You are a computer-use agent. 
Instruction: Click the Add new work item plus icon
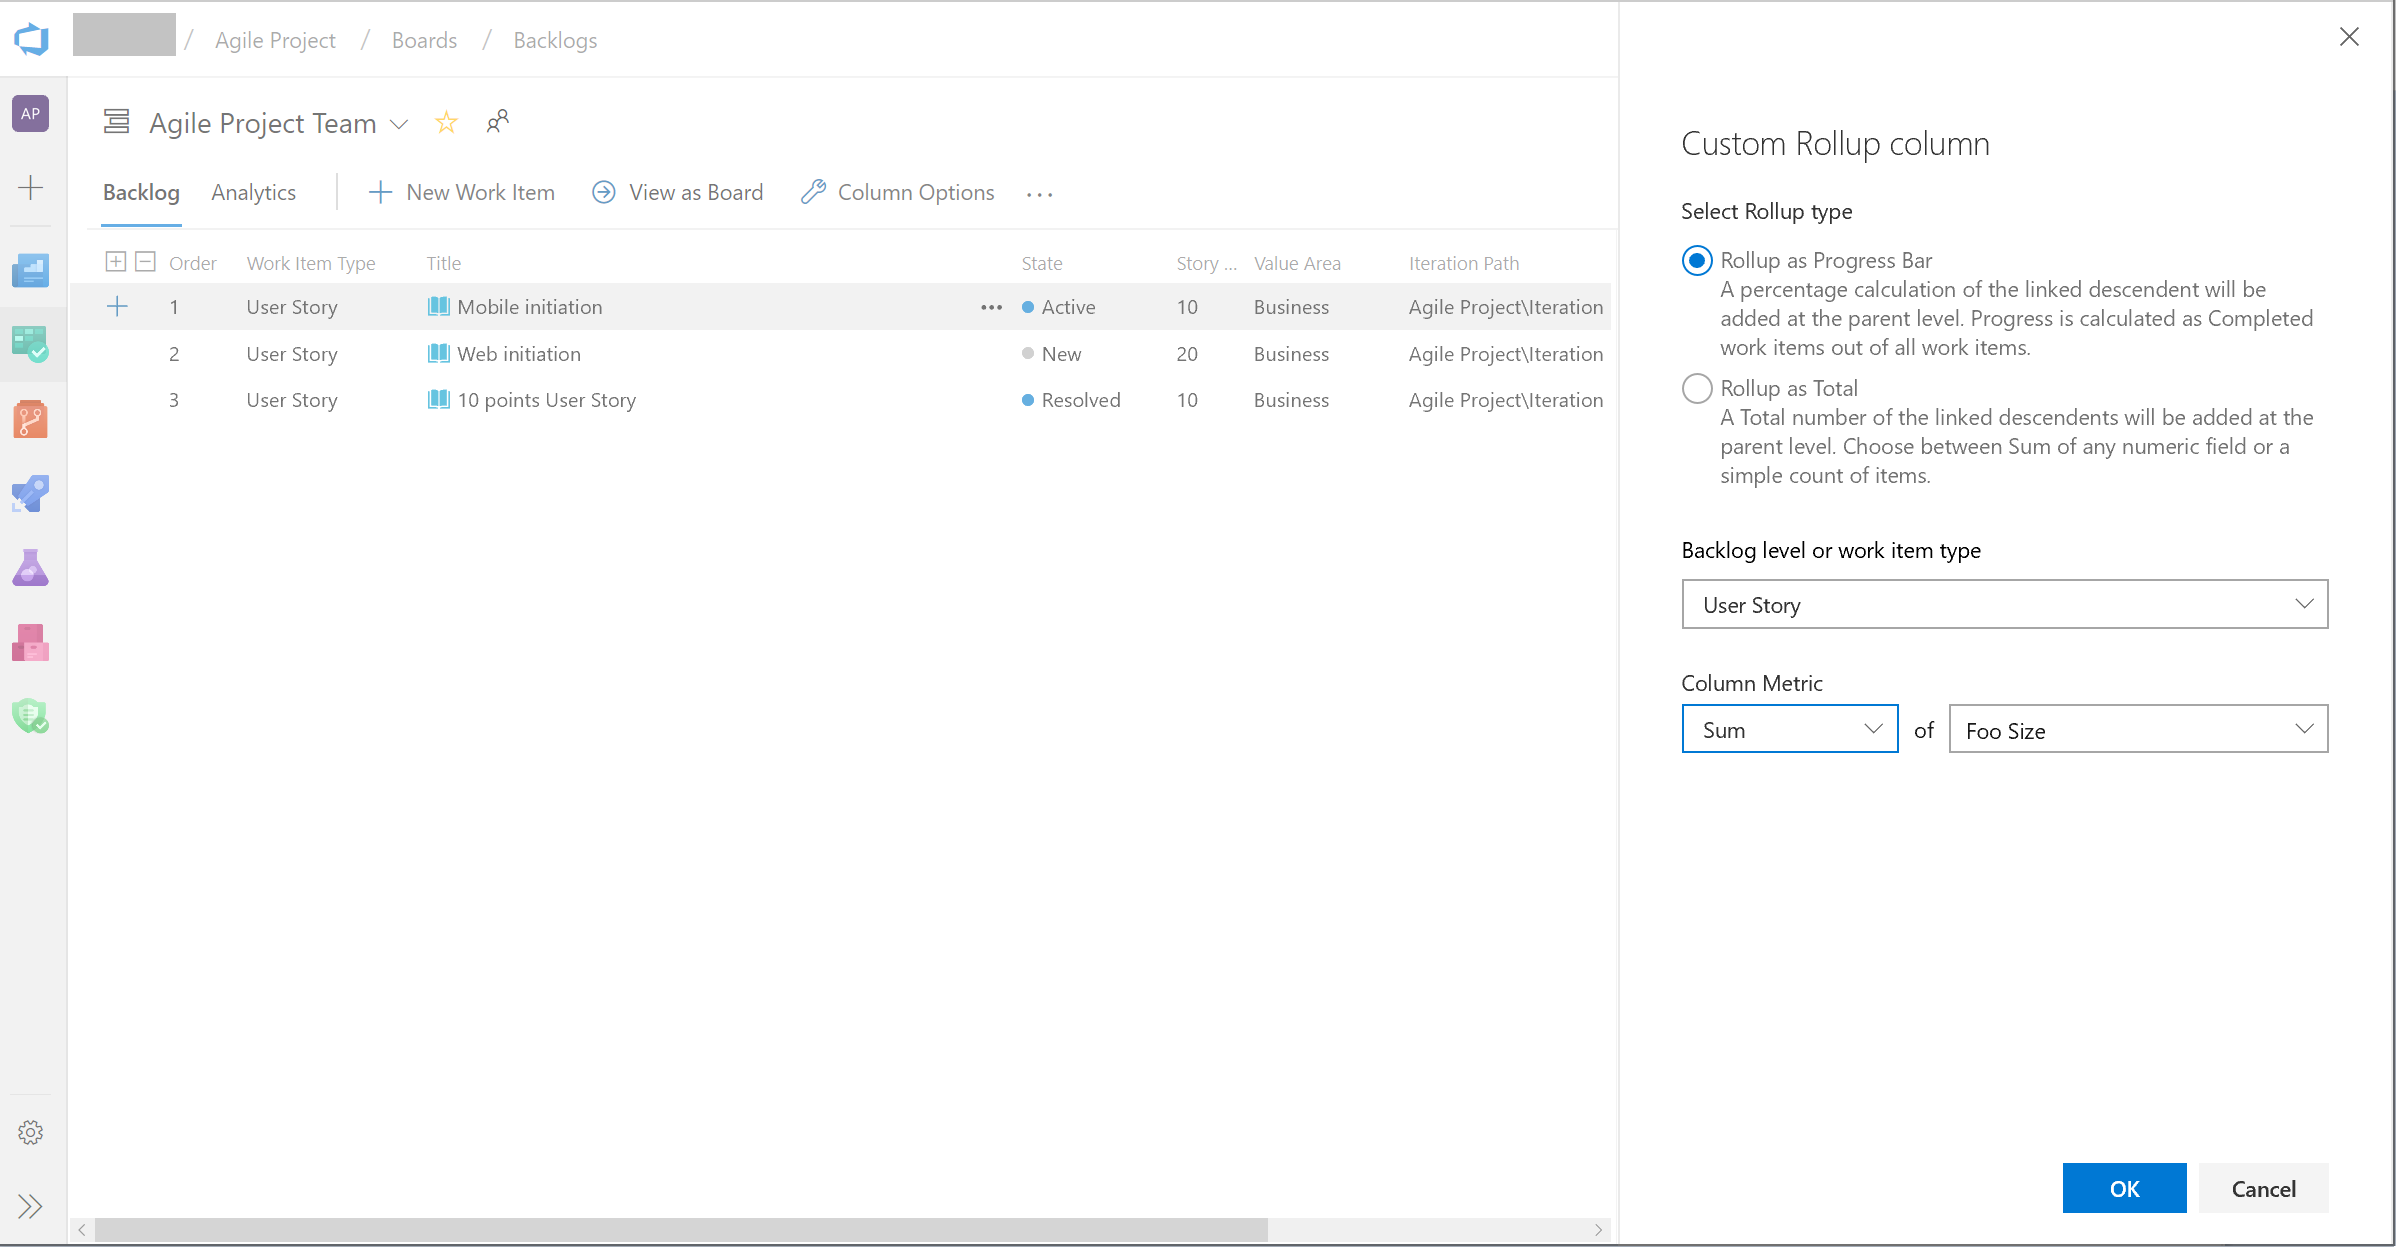tap(379, 192)
